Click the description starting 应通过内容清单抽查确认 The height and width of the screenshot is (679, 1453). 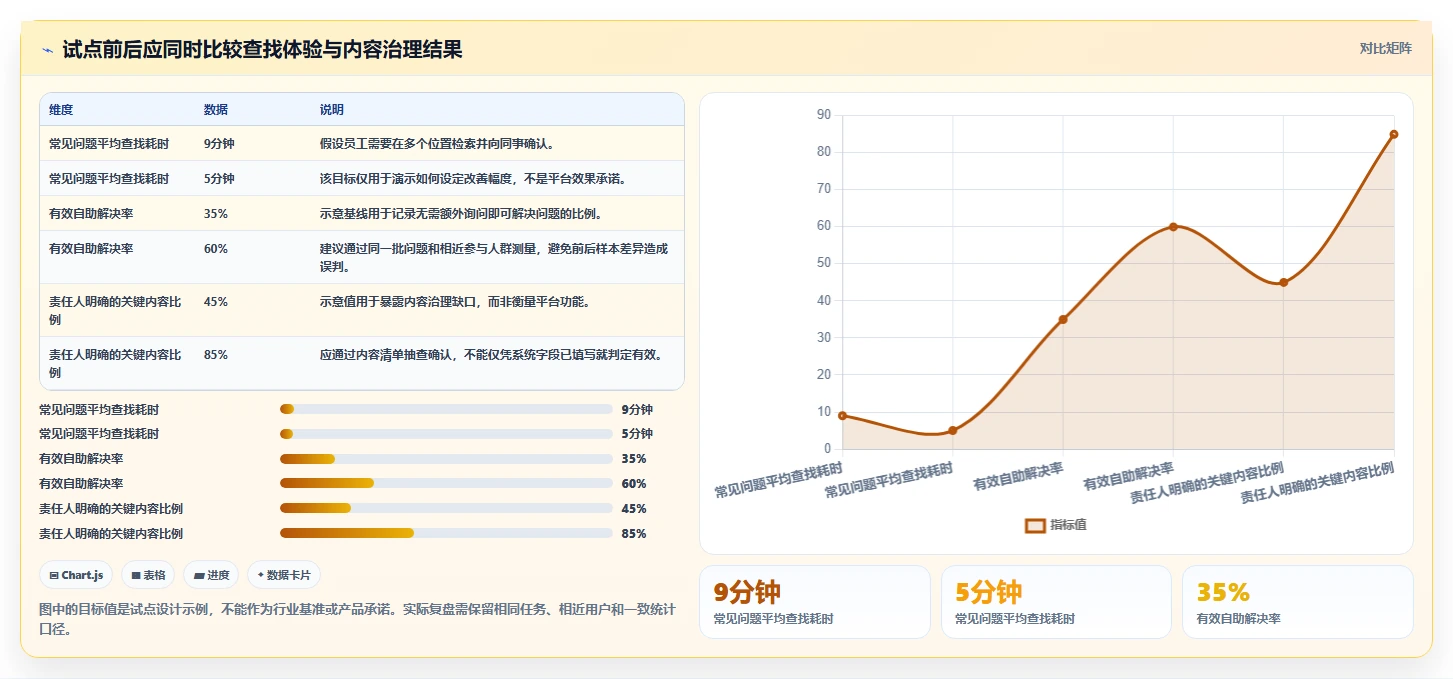pos(491,355)
